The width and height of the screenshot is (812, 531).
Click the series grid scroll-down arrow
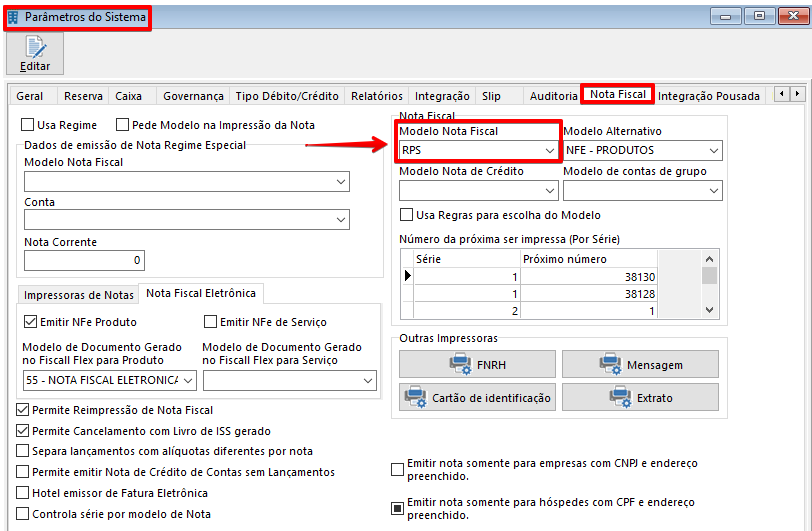(x=709, y=310)
